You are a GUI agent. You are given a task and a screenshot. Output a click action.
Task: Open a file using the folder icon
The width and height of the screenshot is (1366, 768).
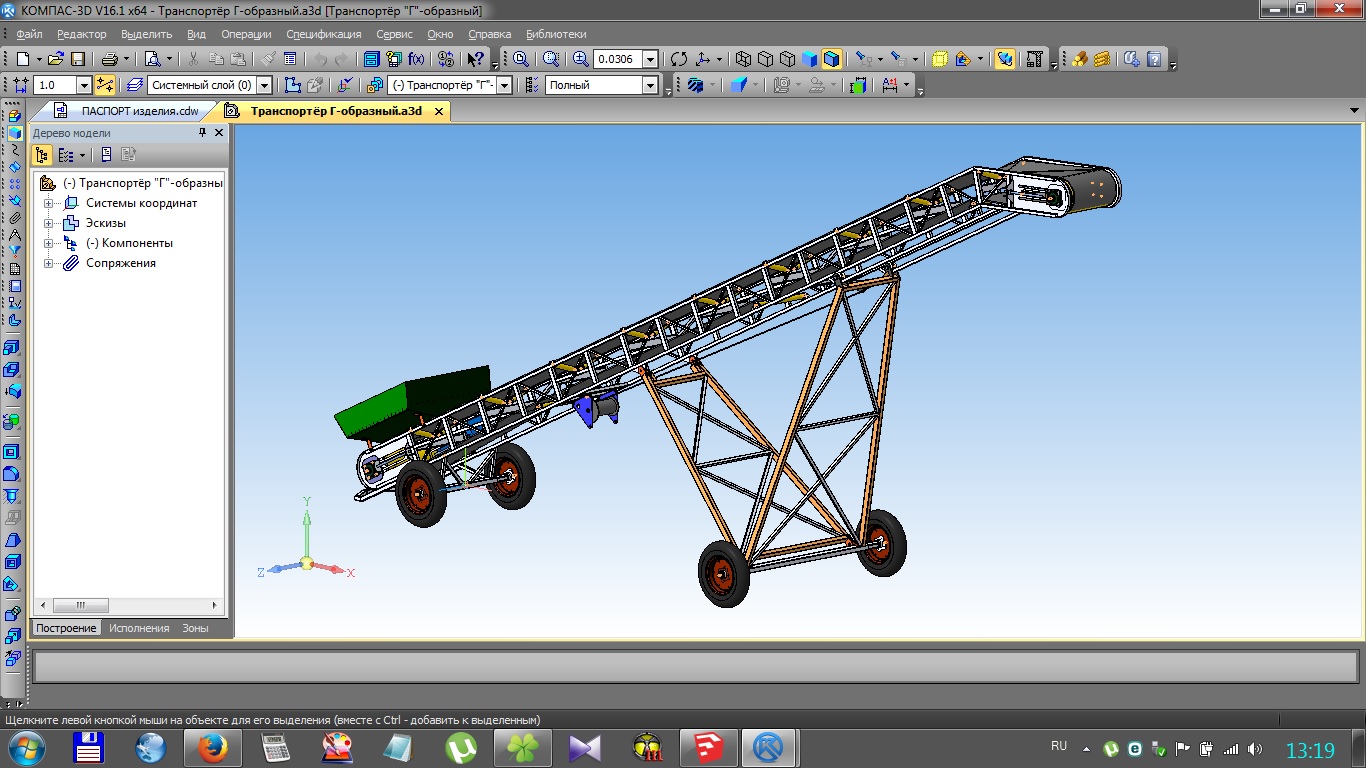click(x=56, y=59)
